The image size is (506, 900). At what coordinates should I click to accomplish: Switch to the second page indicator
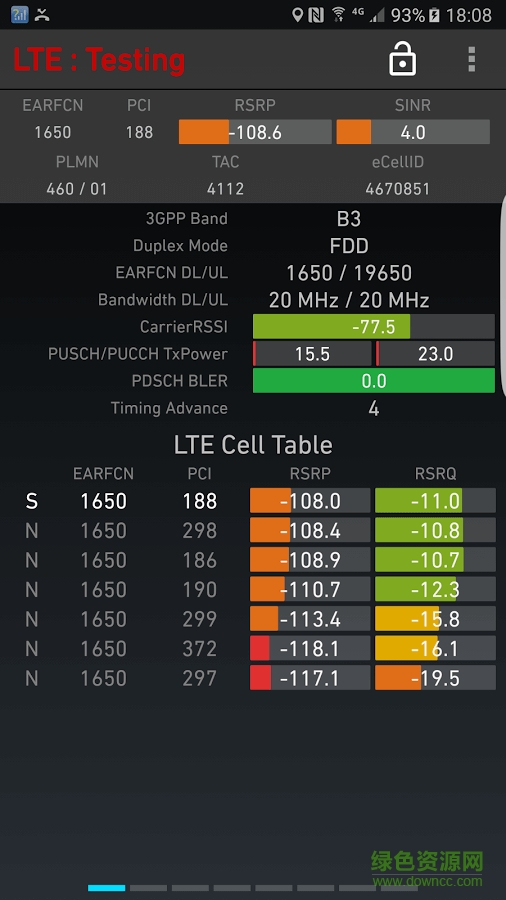[x=148, y=888]
